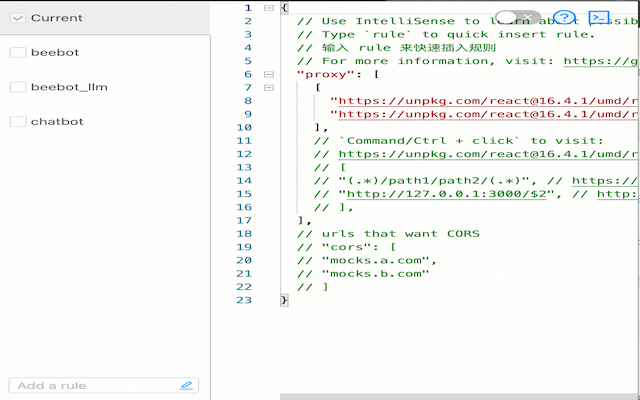Click the "cors" commented key on line 19

[x=346, y=247]
